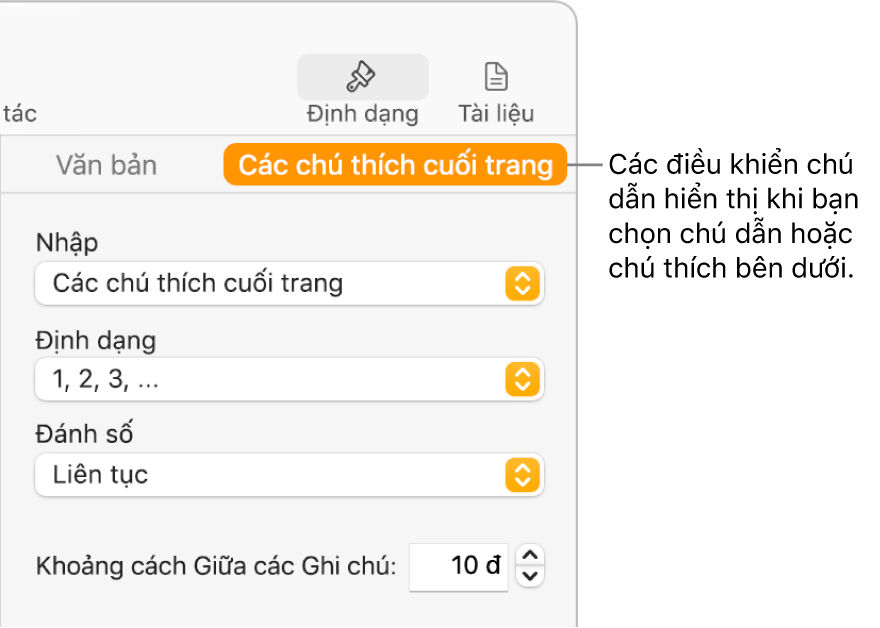The image size is (880, 628).
Task: Select the Các chú thích cuối trang tab
Action: click(396, 165)
